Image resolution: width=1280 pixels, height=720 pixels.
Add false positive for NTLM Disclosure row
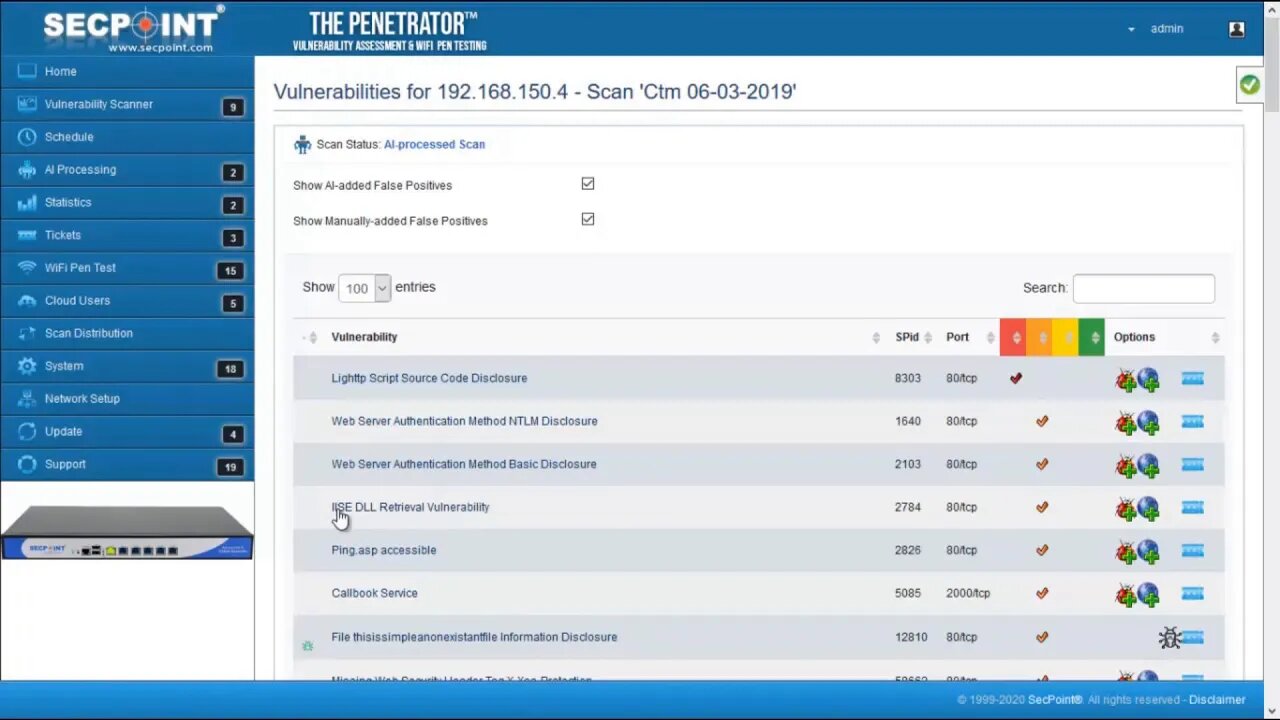tap(1126, 423)
